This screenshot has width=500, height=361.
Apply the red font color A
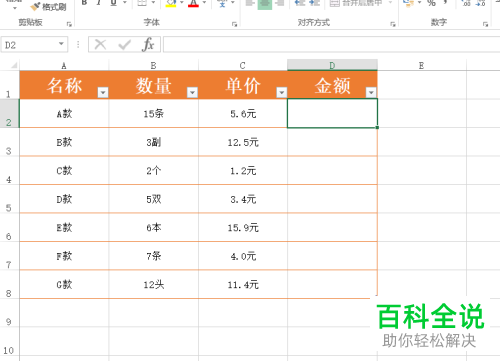pos(193,3)
